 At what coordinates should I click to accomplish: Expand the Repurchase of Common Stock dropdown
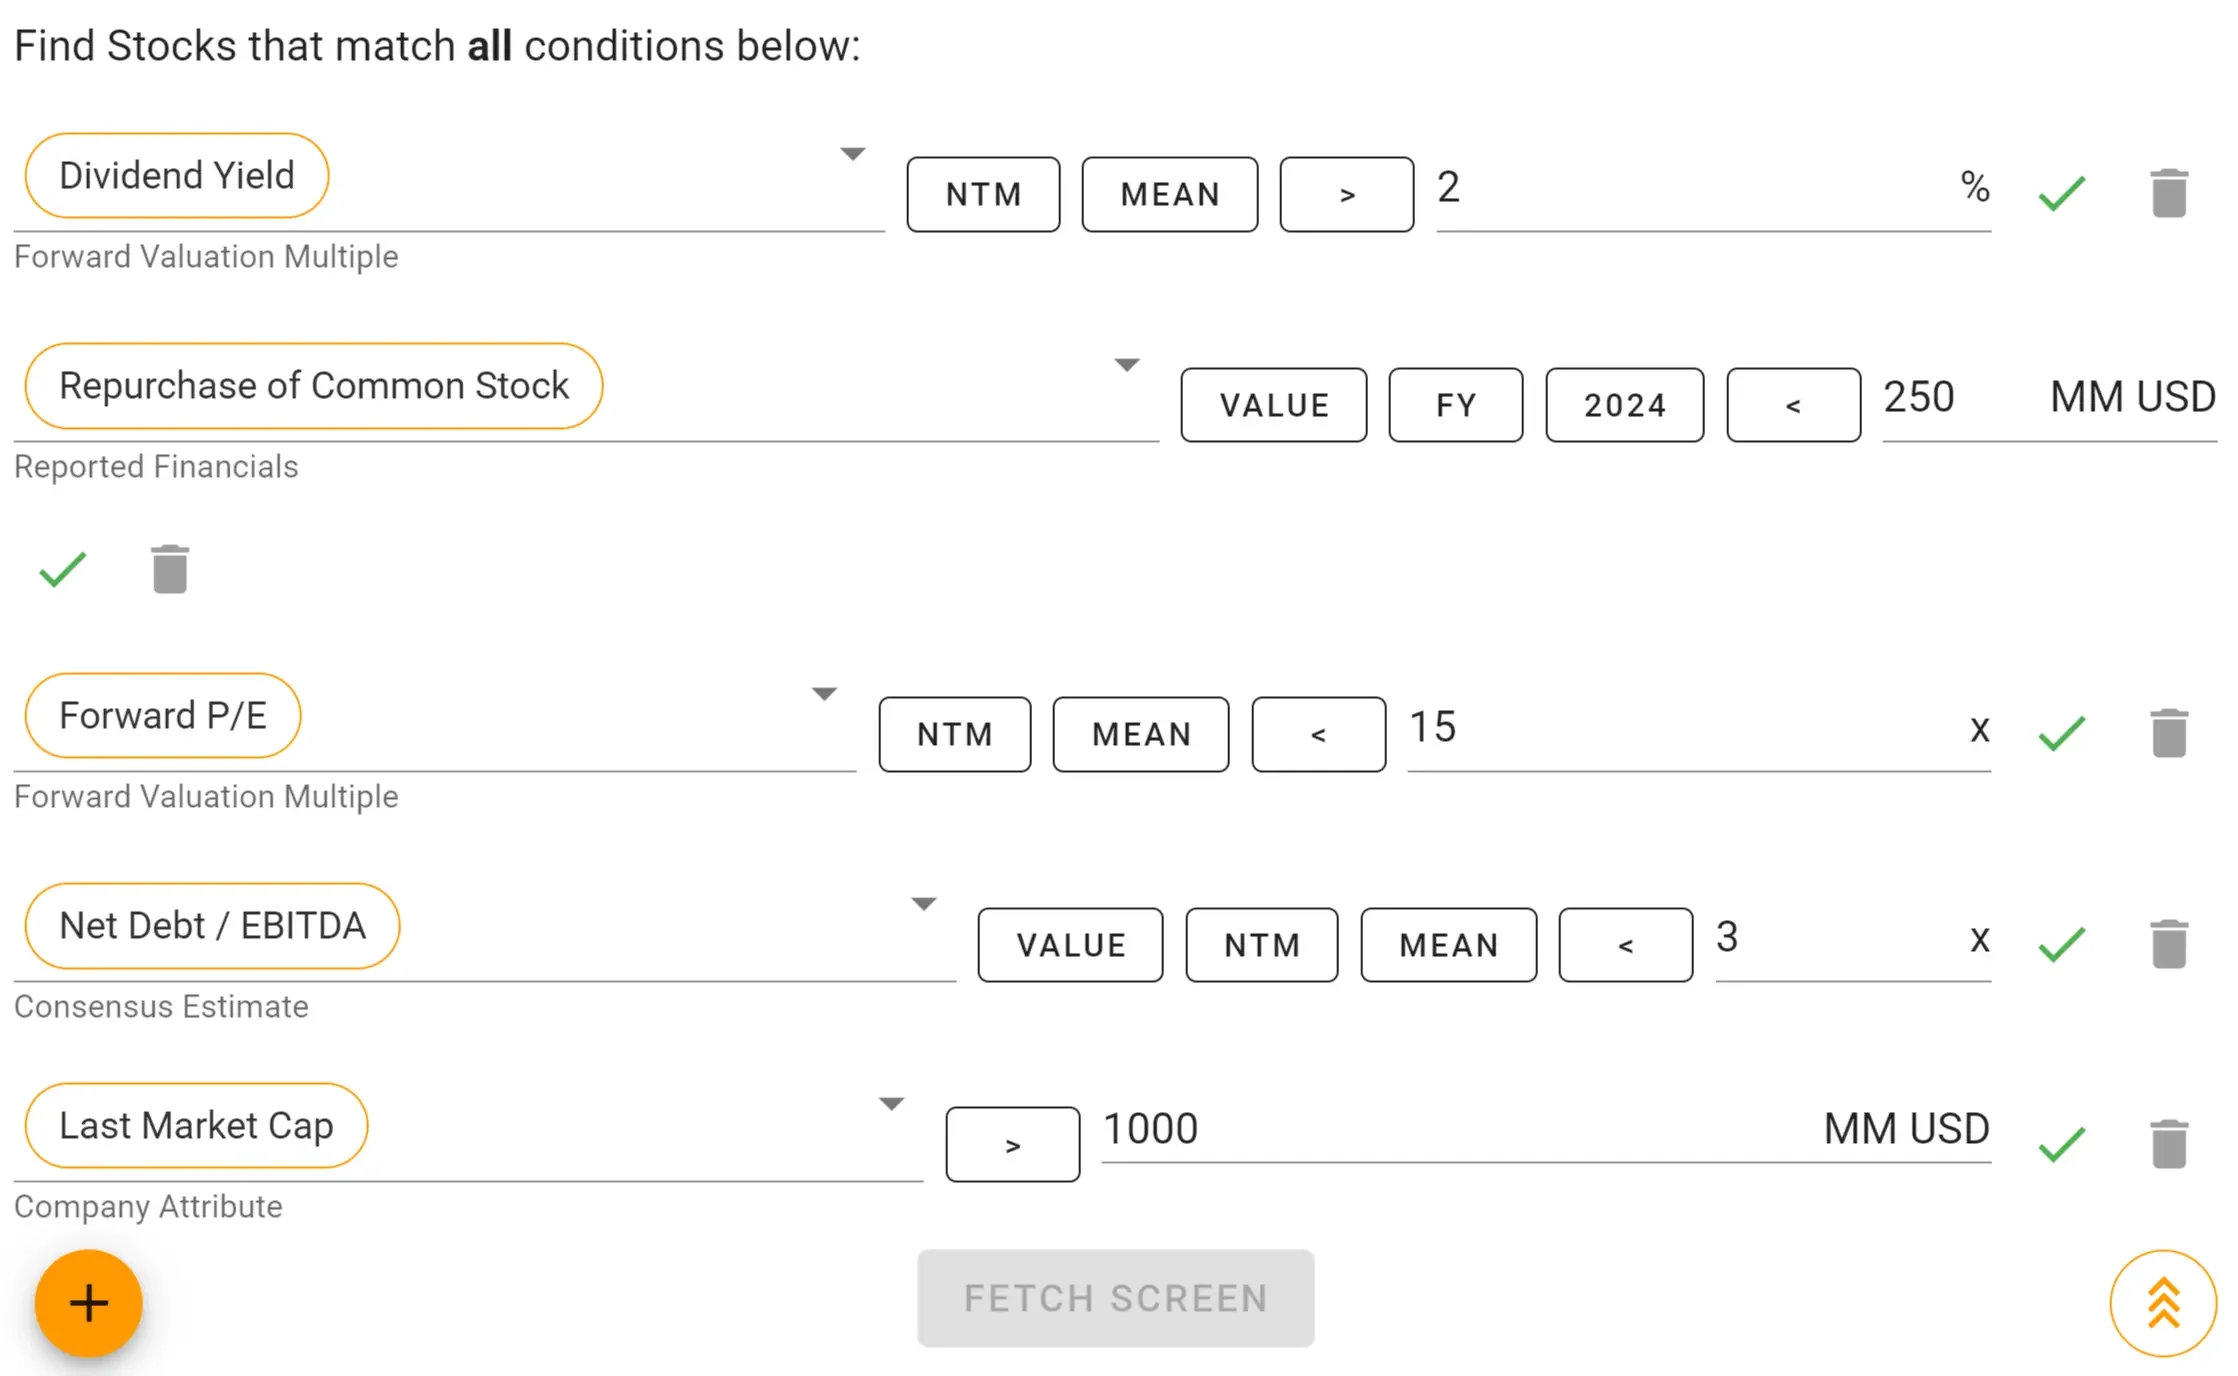(1126, 365)
